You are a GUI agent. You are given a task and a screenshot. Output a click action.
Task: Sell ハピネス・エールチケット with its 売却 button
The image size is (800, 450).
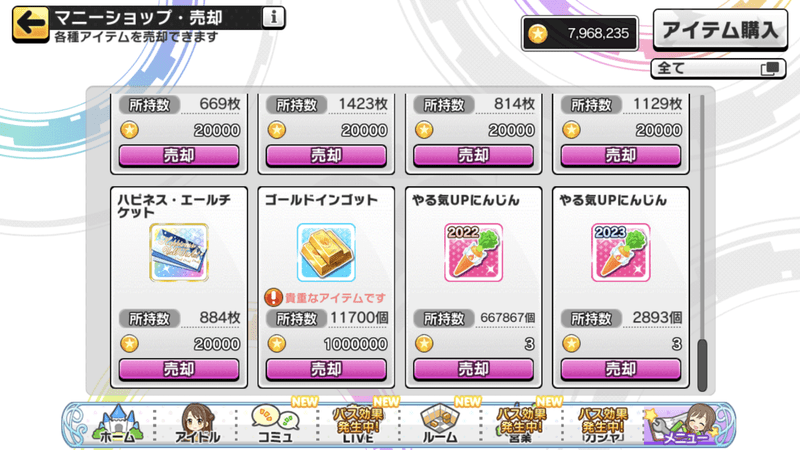pos(179,369)
